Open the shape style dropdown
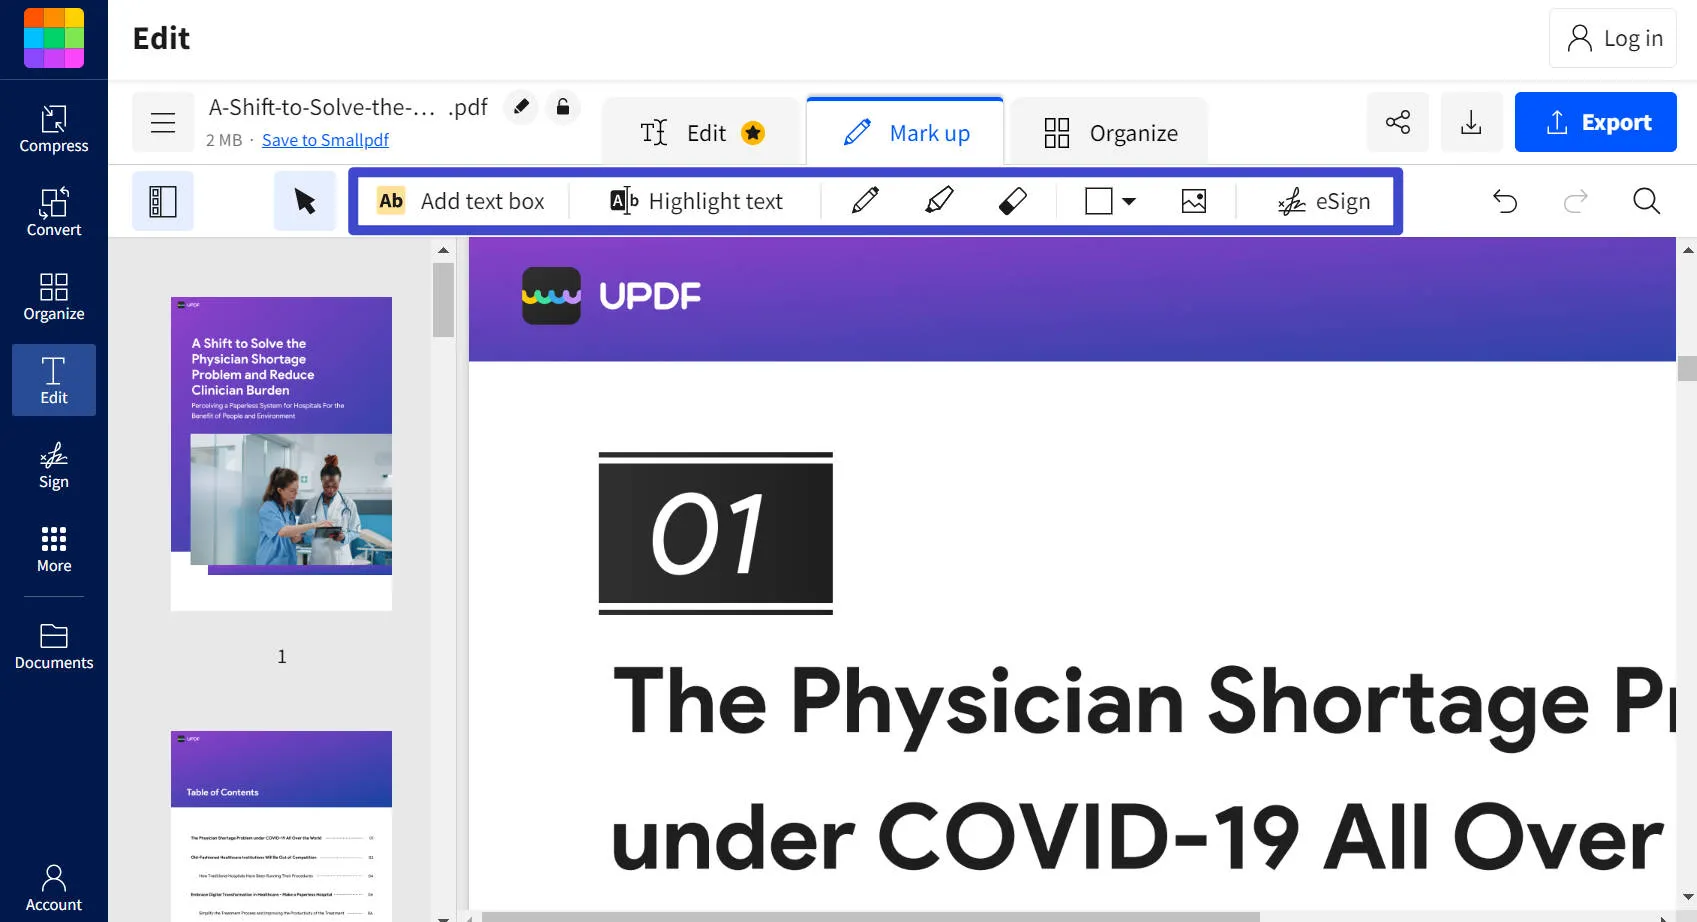 1128,201
